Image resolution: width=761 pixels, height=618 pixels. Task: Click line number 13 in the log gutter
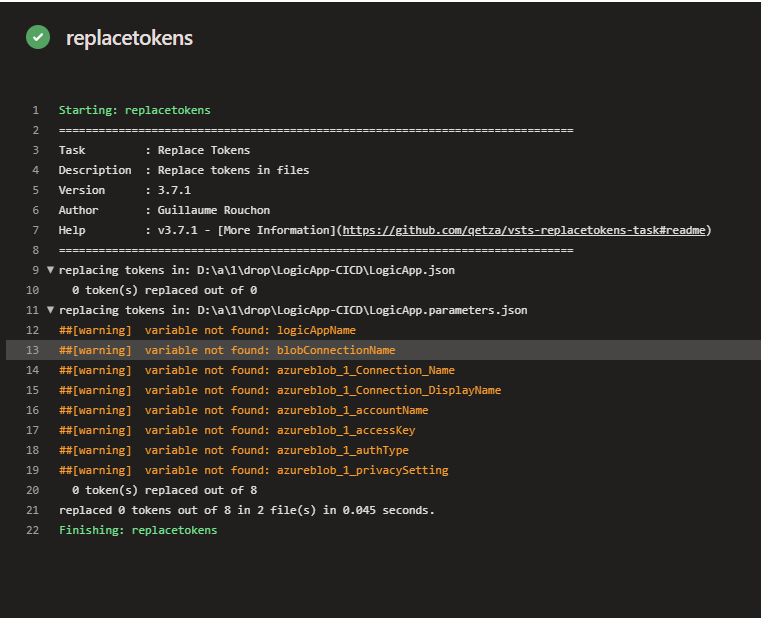(33, 350)
